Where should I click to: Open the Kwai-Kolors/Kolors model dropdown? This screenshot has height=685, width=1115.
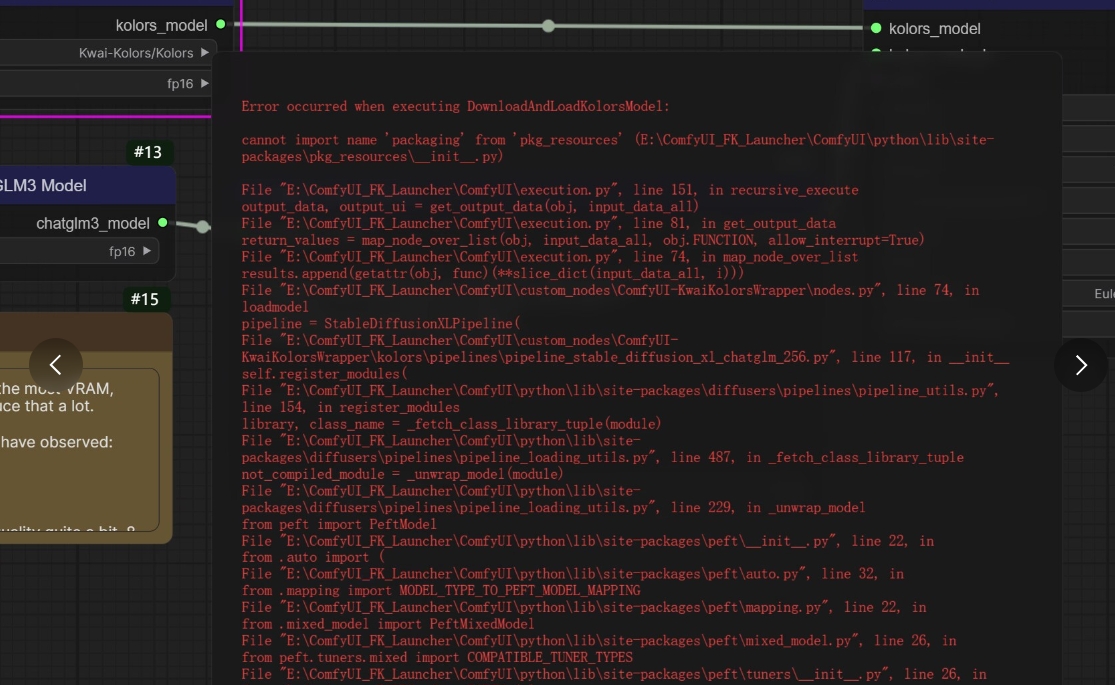(100, 53)
